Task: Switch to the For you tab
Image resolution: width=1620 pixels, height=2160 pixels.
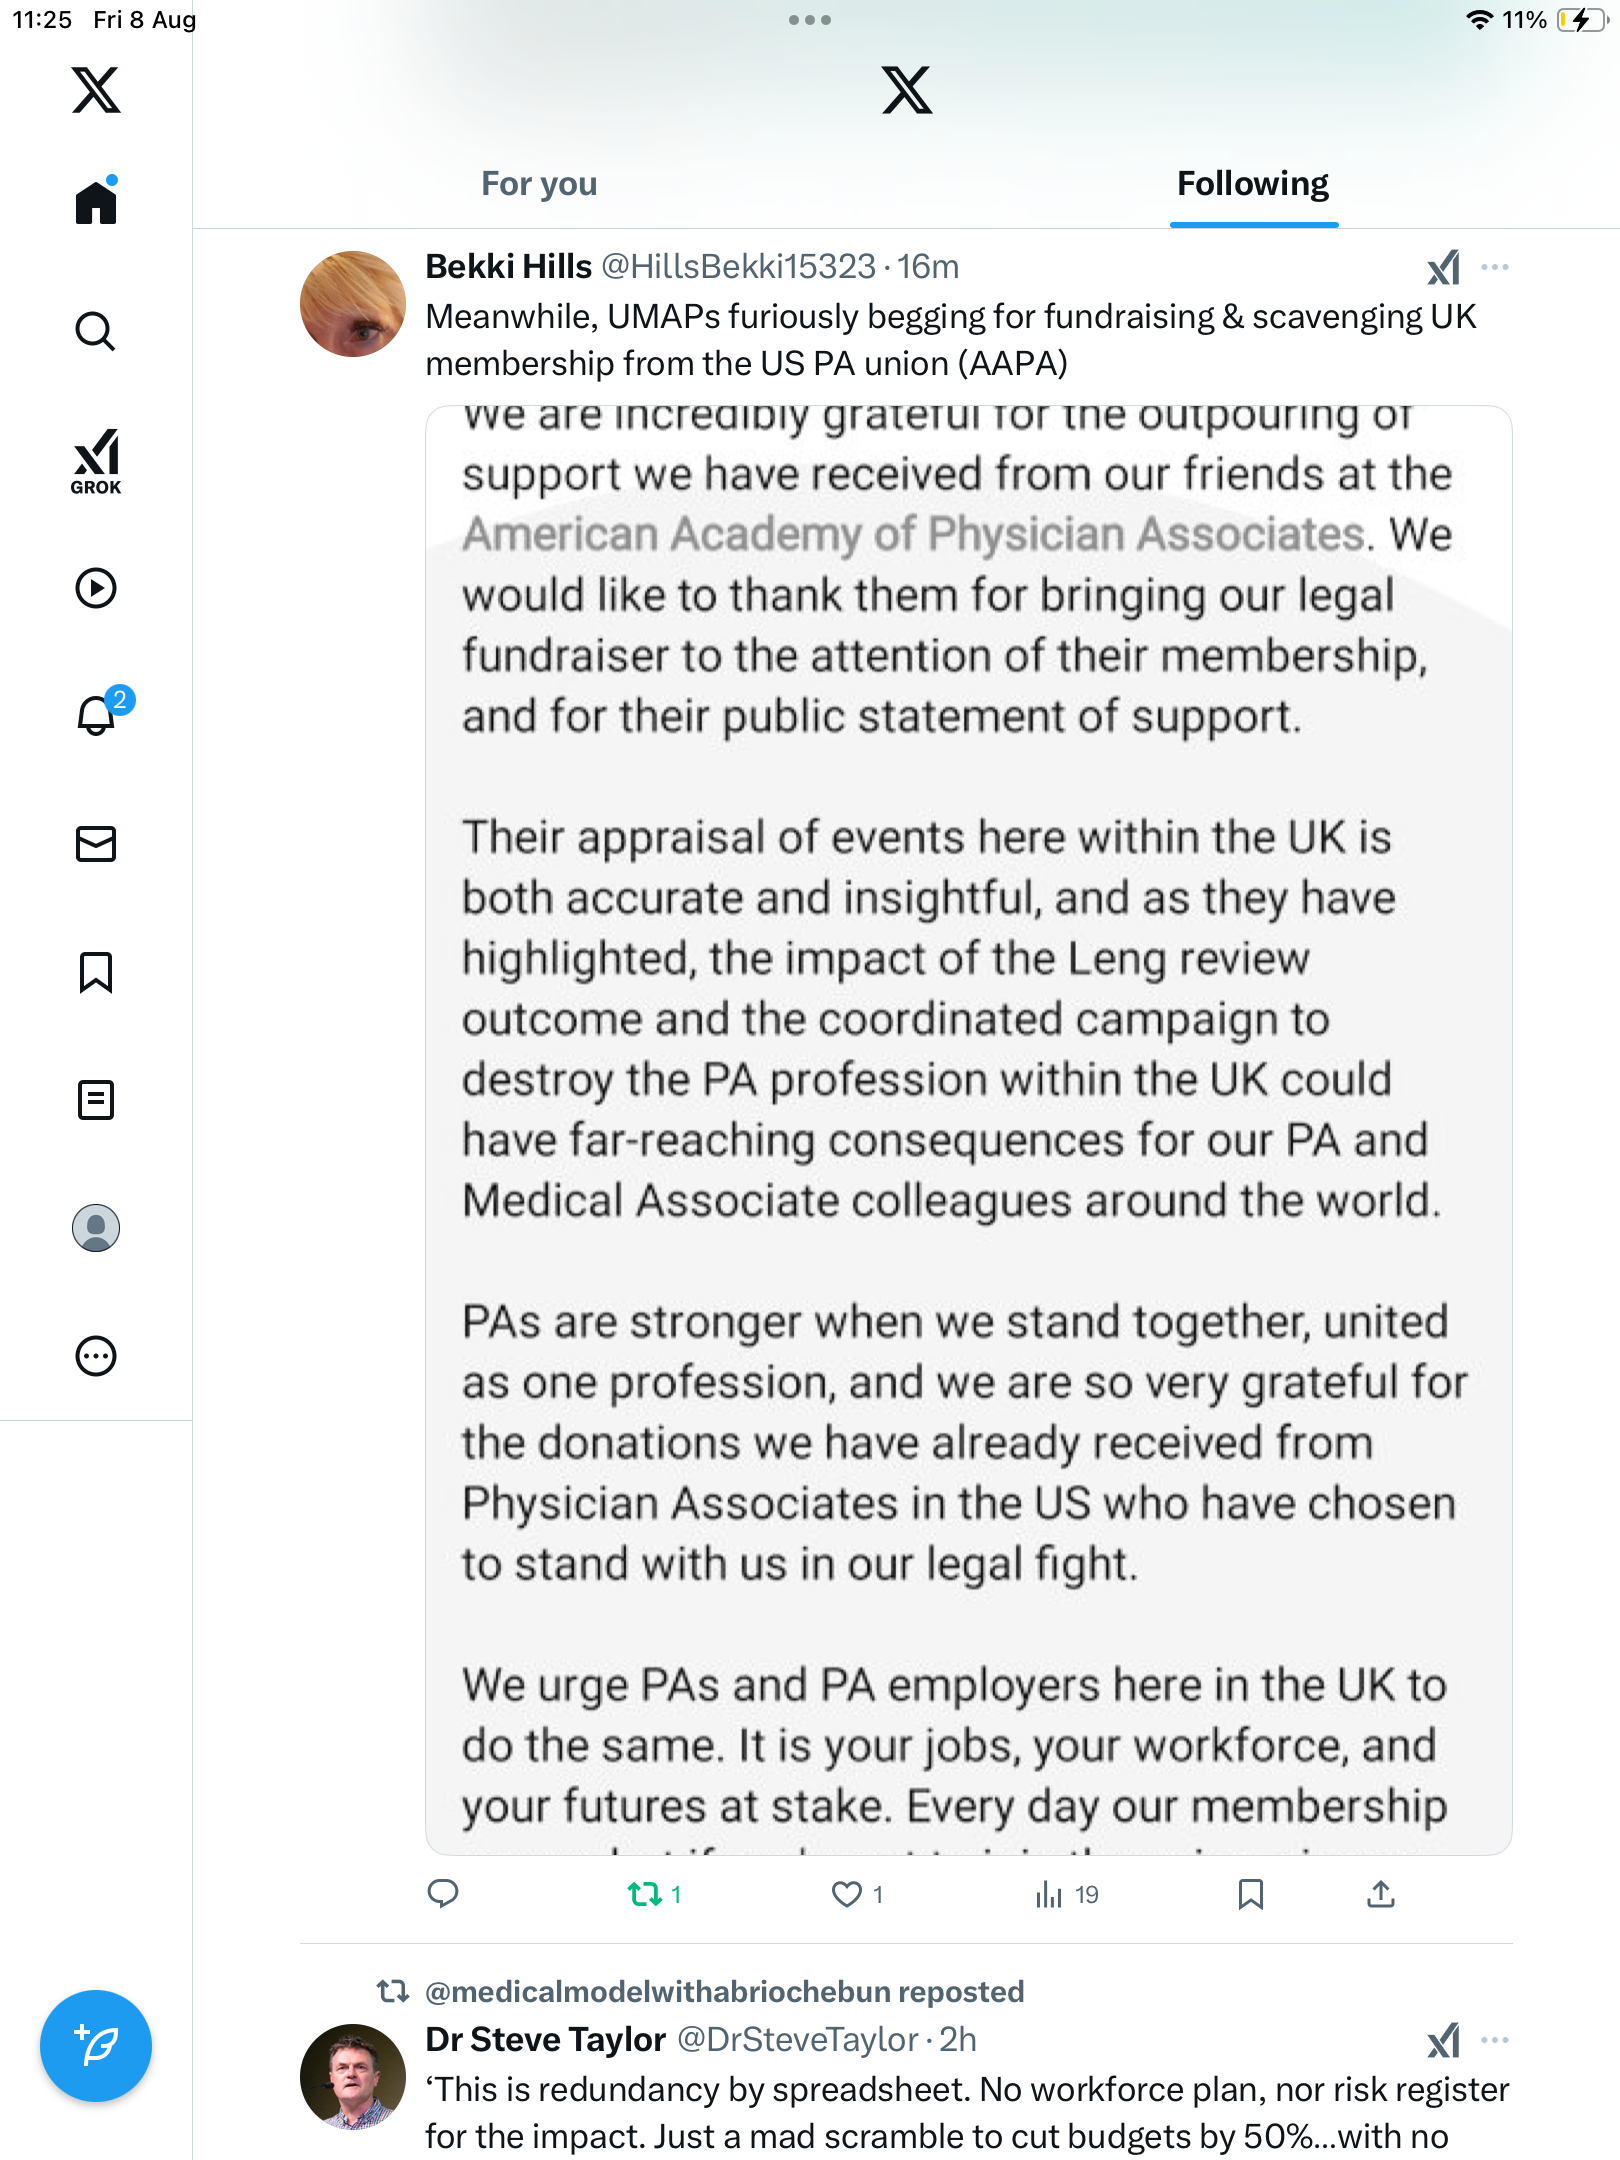Action: (539, 184)
